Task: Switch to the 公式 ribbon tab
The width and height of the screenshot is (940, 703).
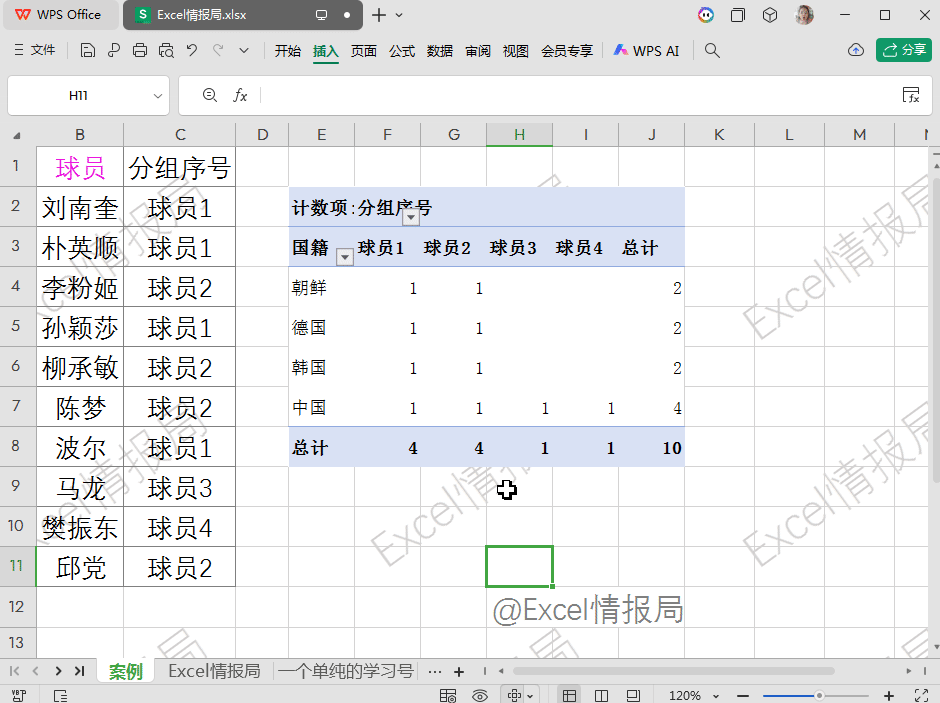Action: [402, 51]
